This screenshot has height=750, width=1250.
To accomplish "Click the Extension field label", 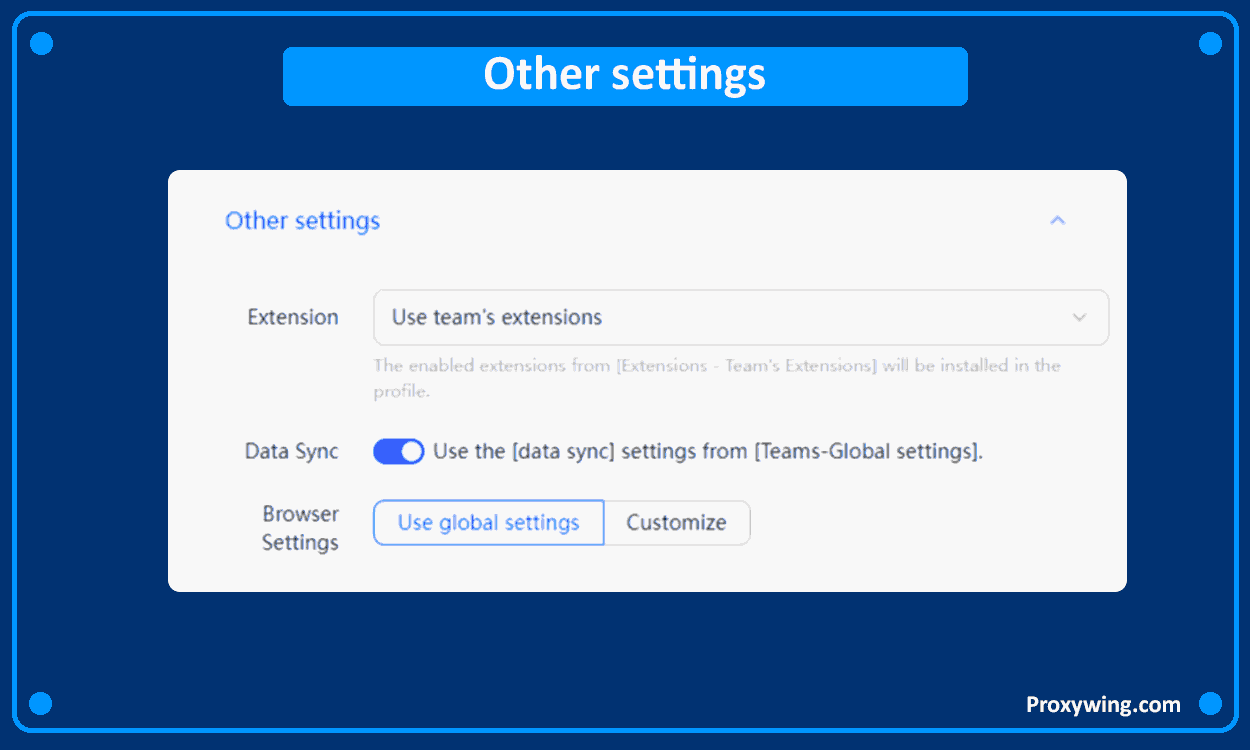I will [x=293, y=318].
